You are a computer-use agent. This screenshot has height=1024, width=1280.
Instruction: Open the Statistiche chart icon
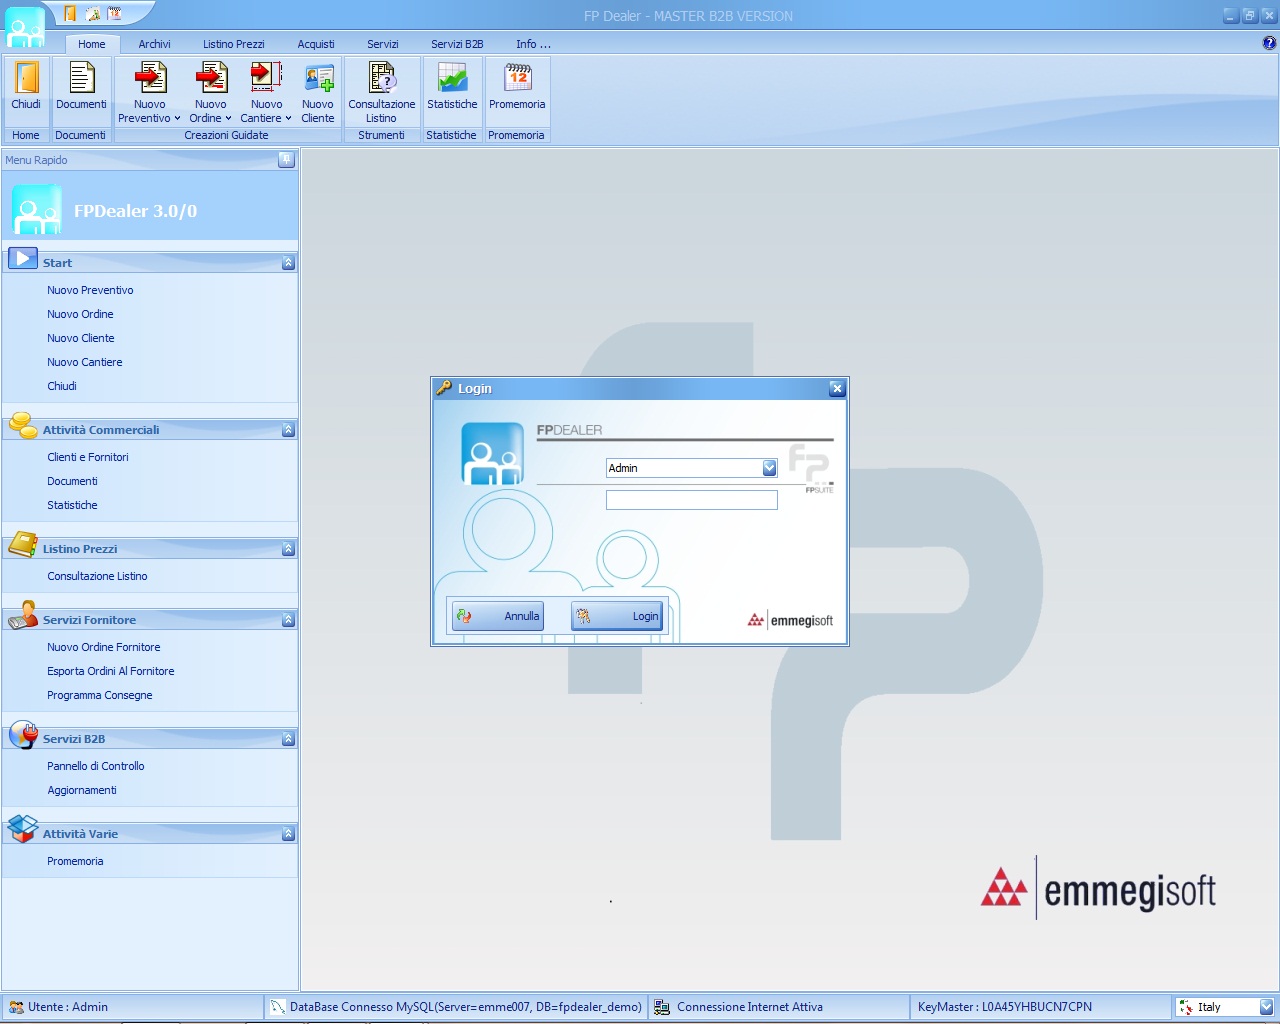pyautogui.click(x=452, y=78)
